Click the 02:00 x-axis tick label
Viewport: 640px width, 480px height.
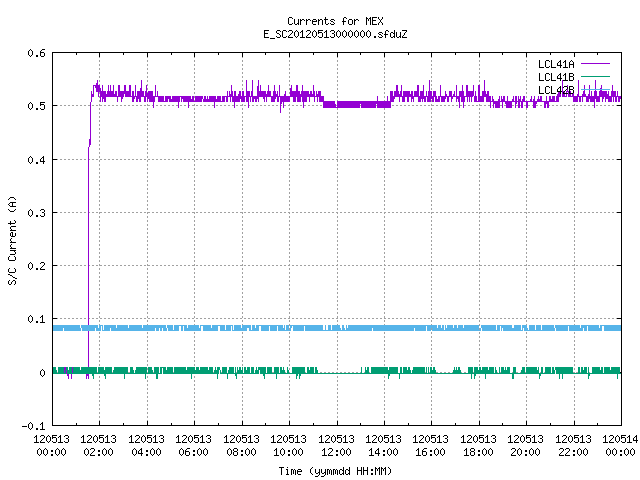(98, 452)
